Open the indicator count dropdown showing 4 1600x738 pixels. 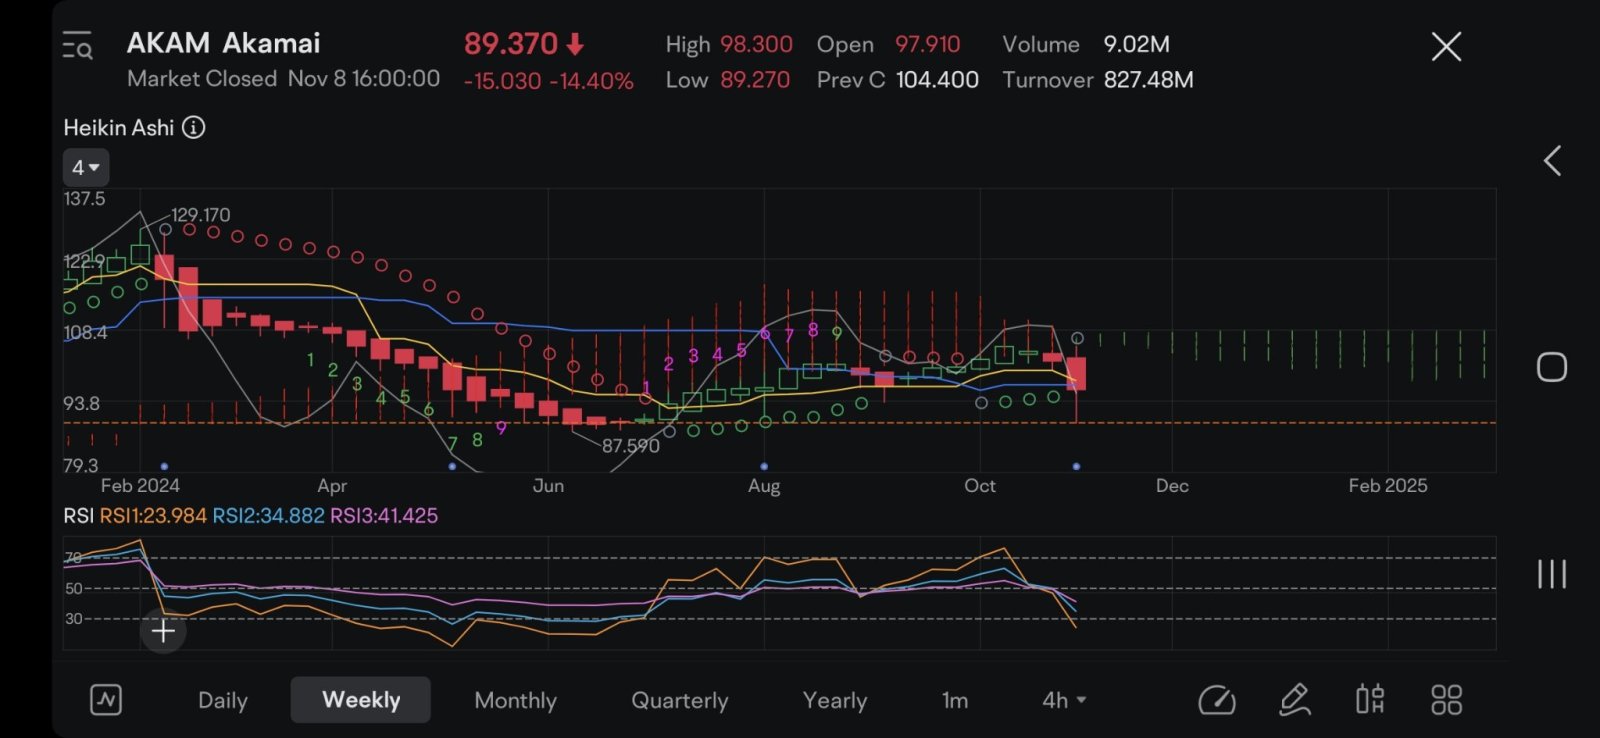pos(86,168)
